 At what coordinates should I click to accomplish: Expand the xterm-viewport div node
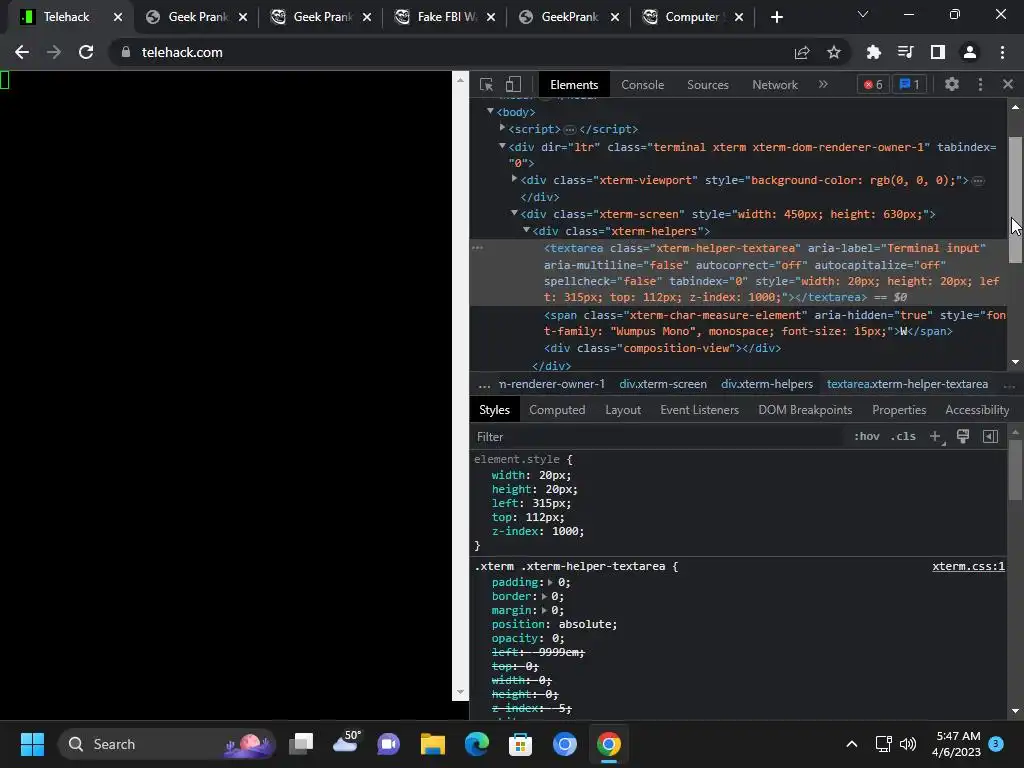(x=515, y=178)
